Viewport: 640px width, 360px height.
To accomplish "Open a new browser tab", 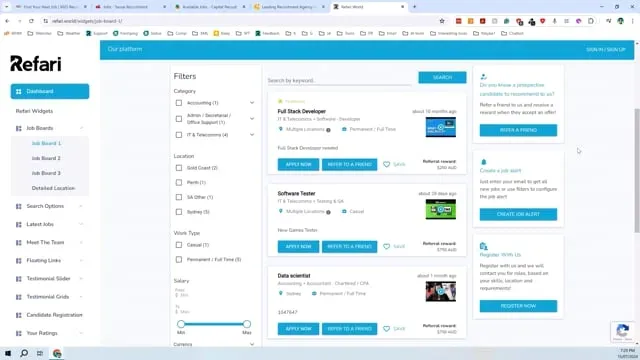I will point(414,7).
